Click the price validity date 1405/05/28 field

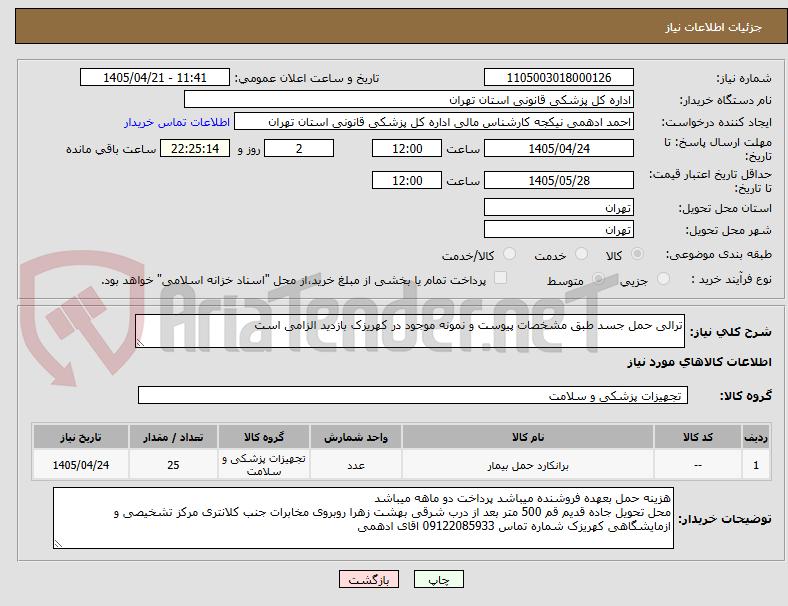(559, 180)
